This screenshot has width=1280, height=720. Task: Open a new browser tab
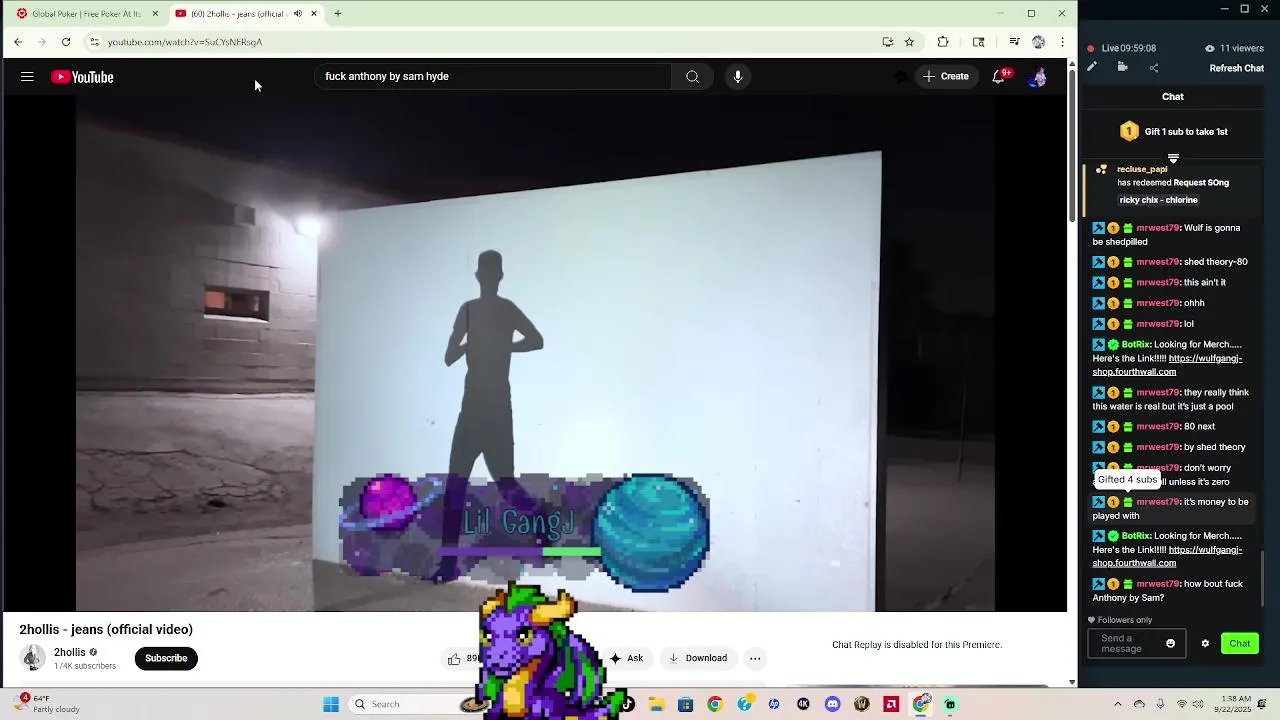click(338, 14)
